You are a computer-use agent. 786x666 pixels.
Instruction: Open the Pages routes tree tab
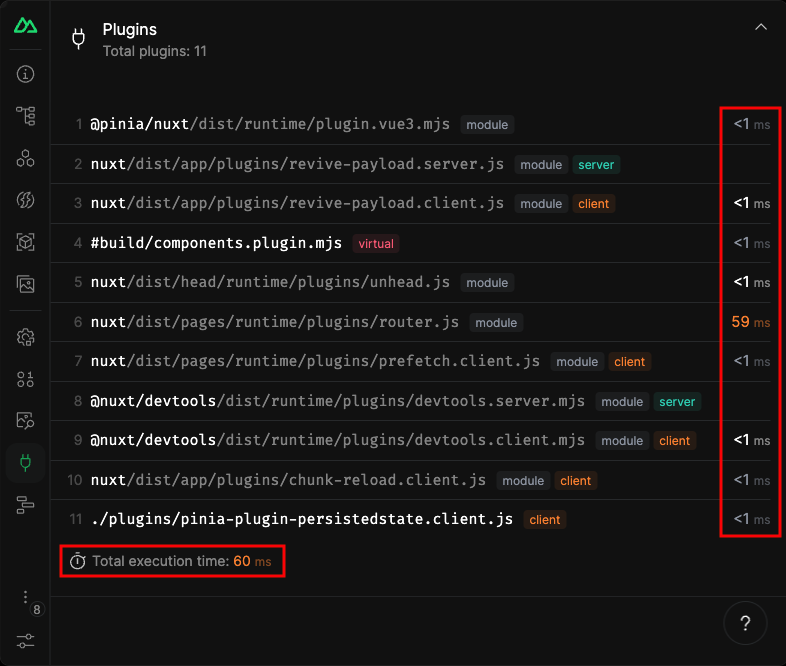(x=26, y=116)
